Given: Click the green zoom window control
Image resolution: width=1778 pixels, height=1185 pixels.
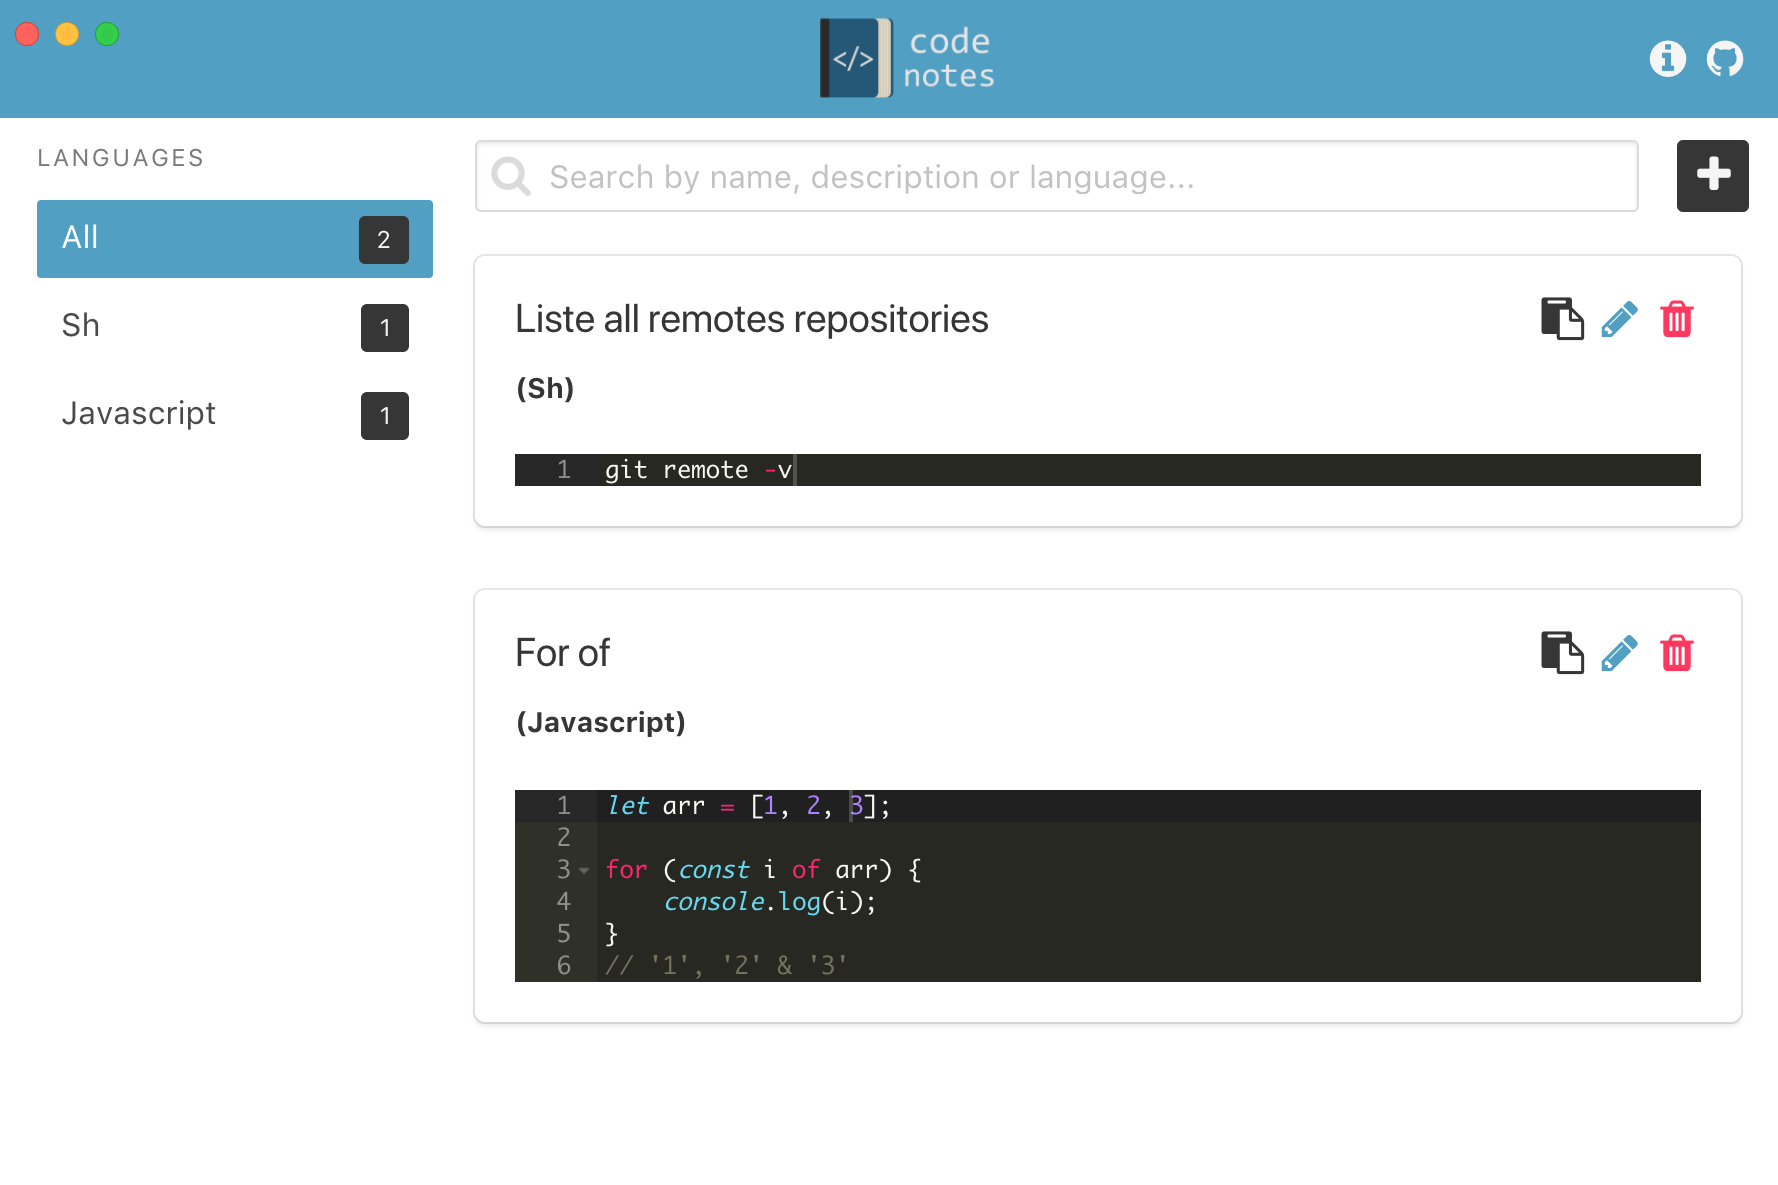Looking at the screenshot, I should [x=106, y=33].
